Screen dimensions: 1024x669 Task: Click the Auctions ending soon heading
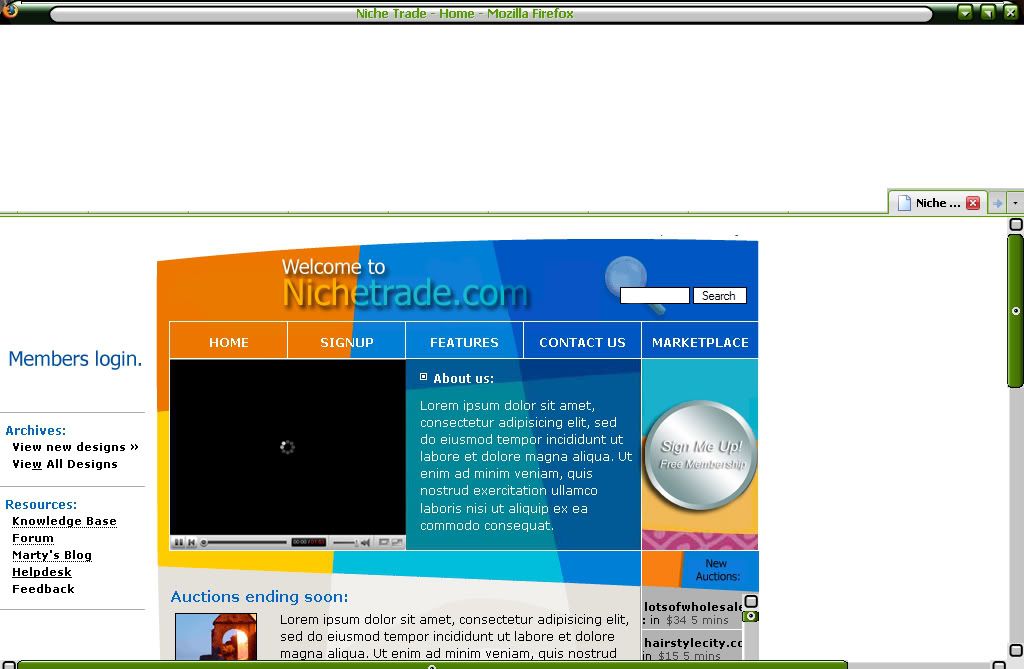[259, 596]
